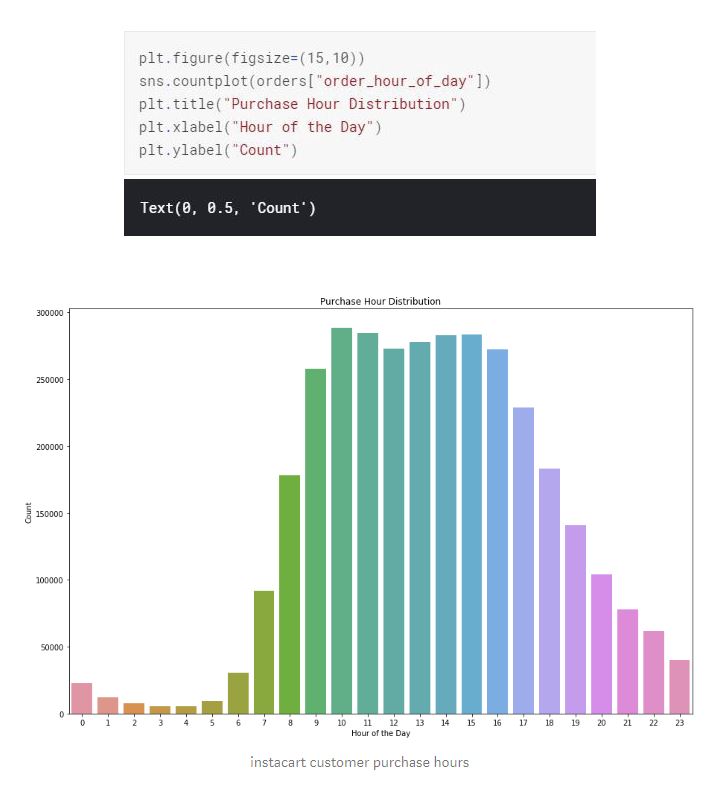Image resolution: width=717 pixels, height=790 pixels.
Task: Click the chart title Purchase Hour Distribution
Action: click(380, 301)
